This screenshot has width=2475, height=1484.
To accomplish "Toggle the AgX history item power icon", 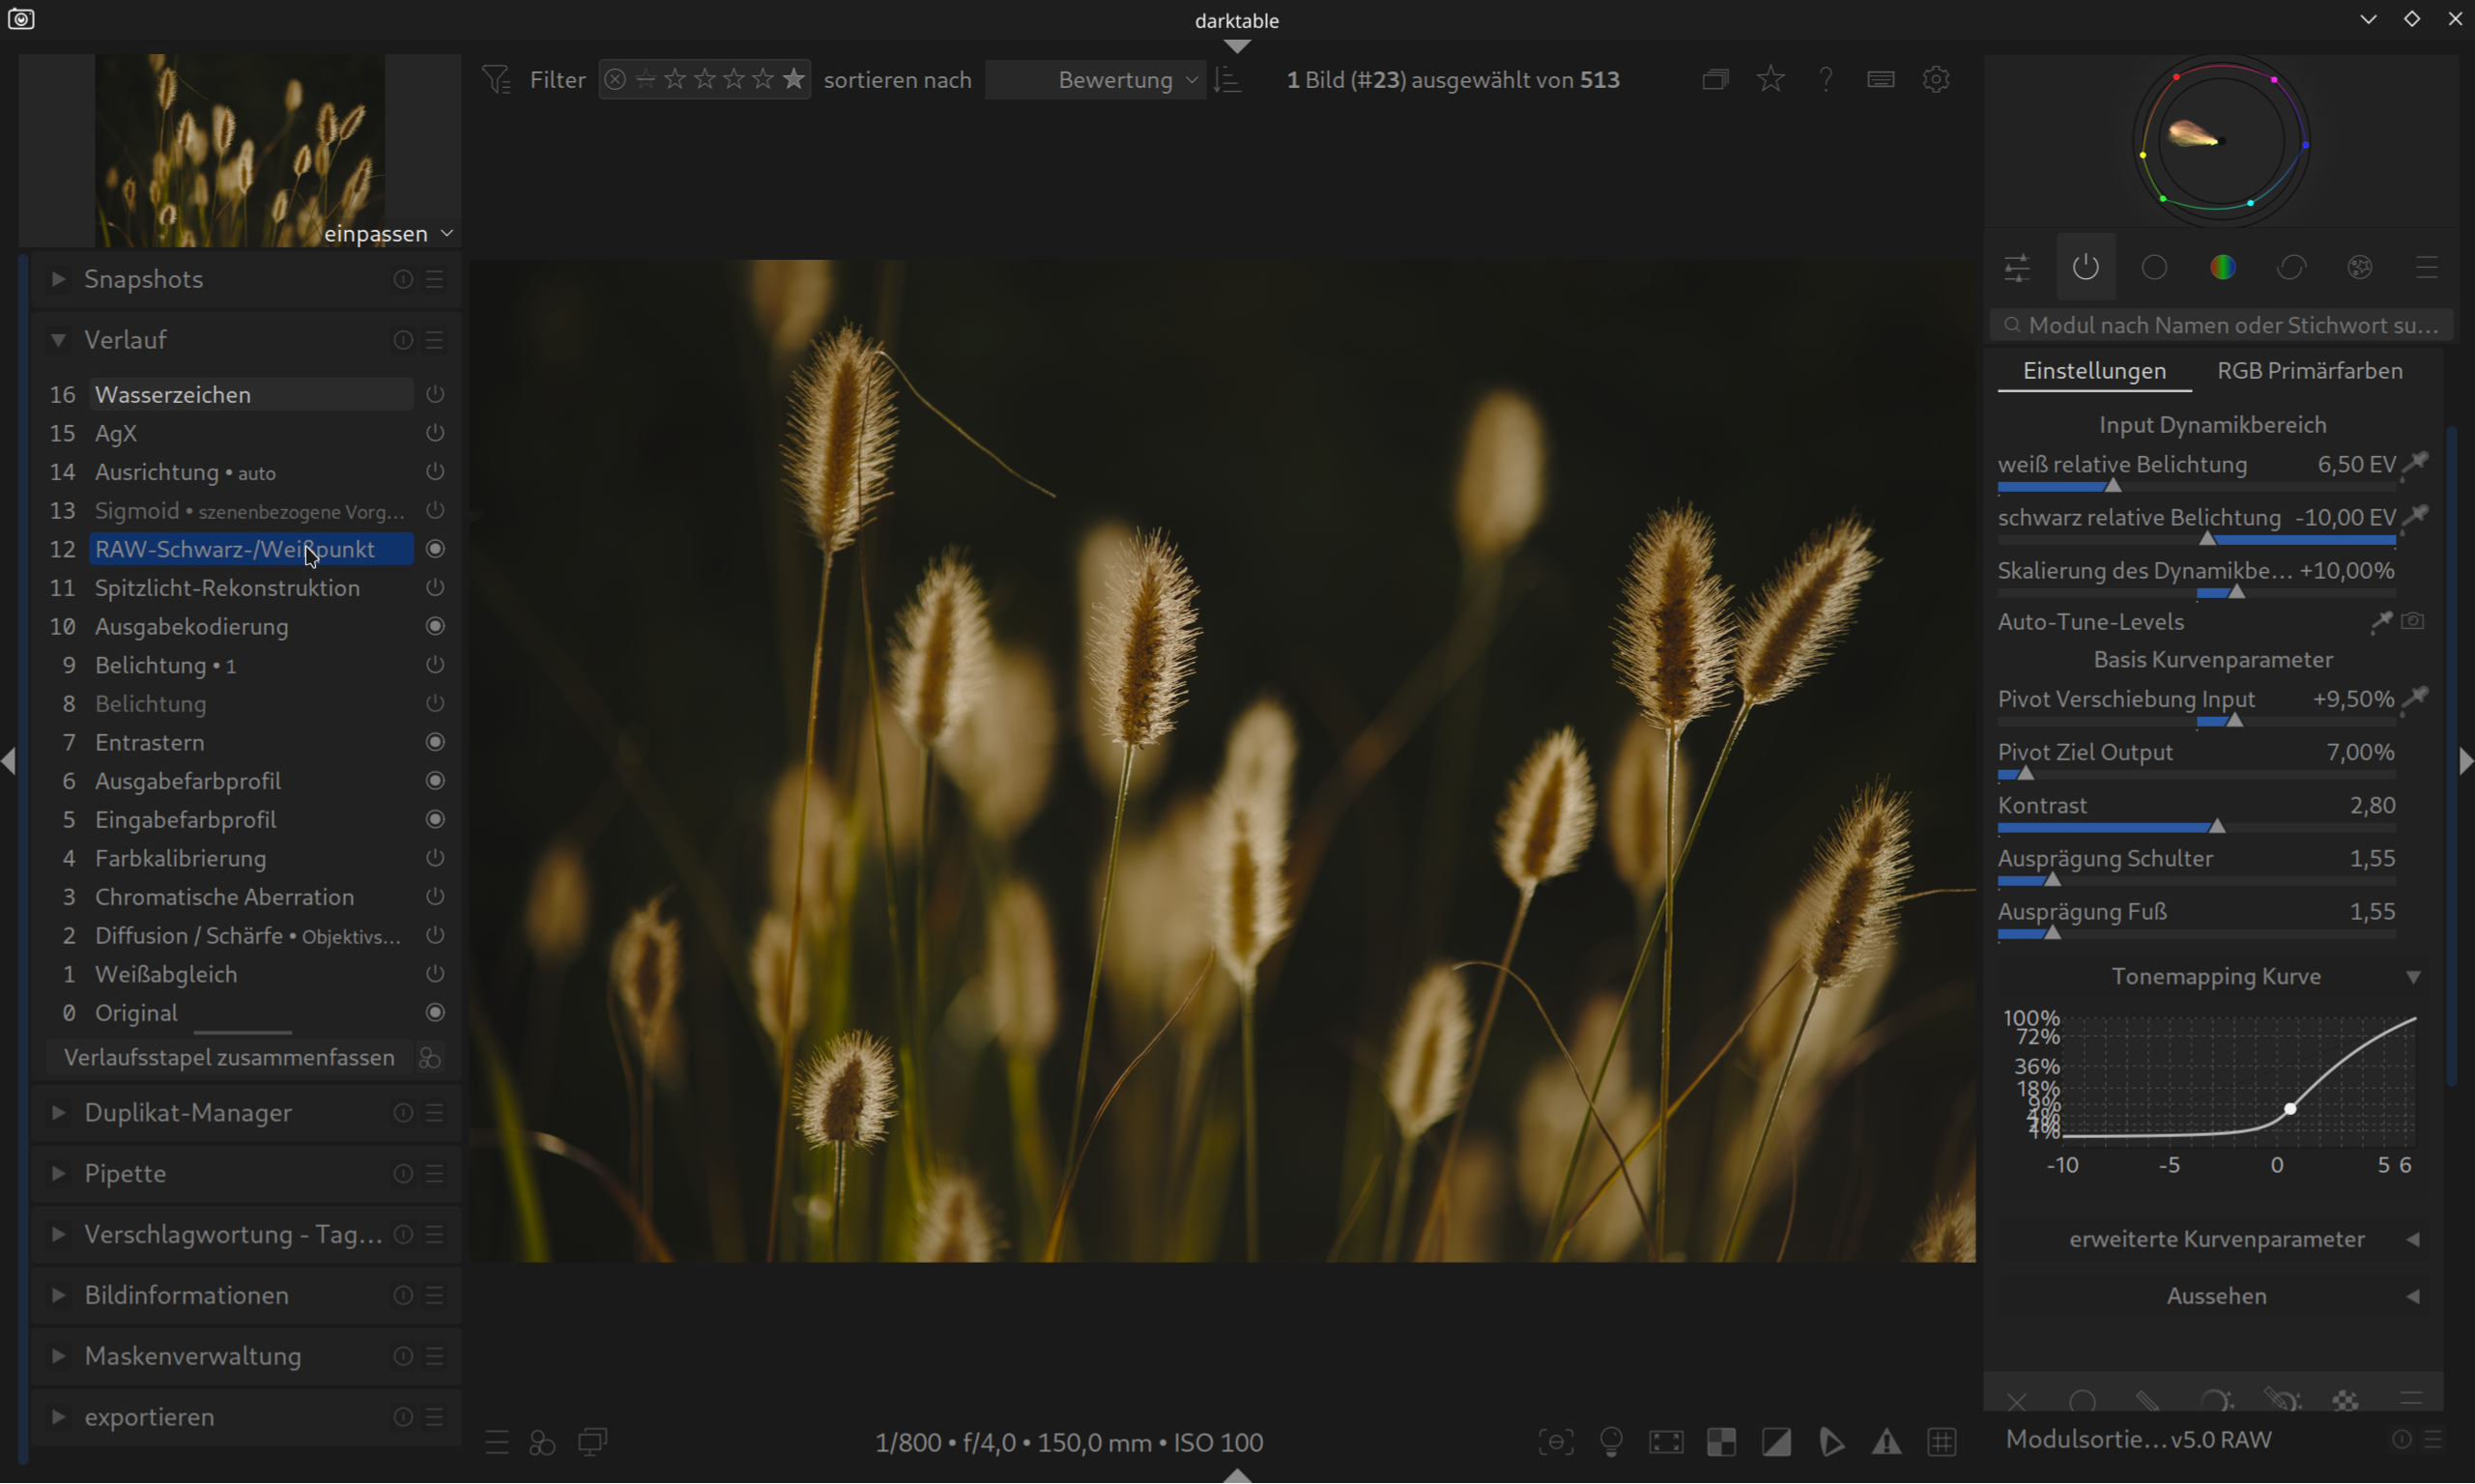I will [435, 433].
